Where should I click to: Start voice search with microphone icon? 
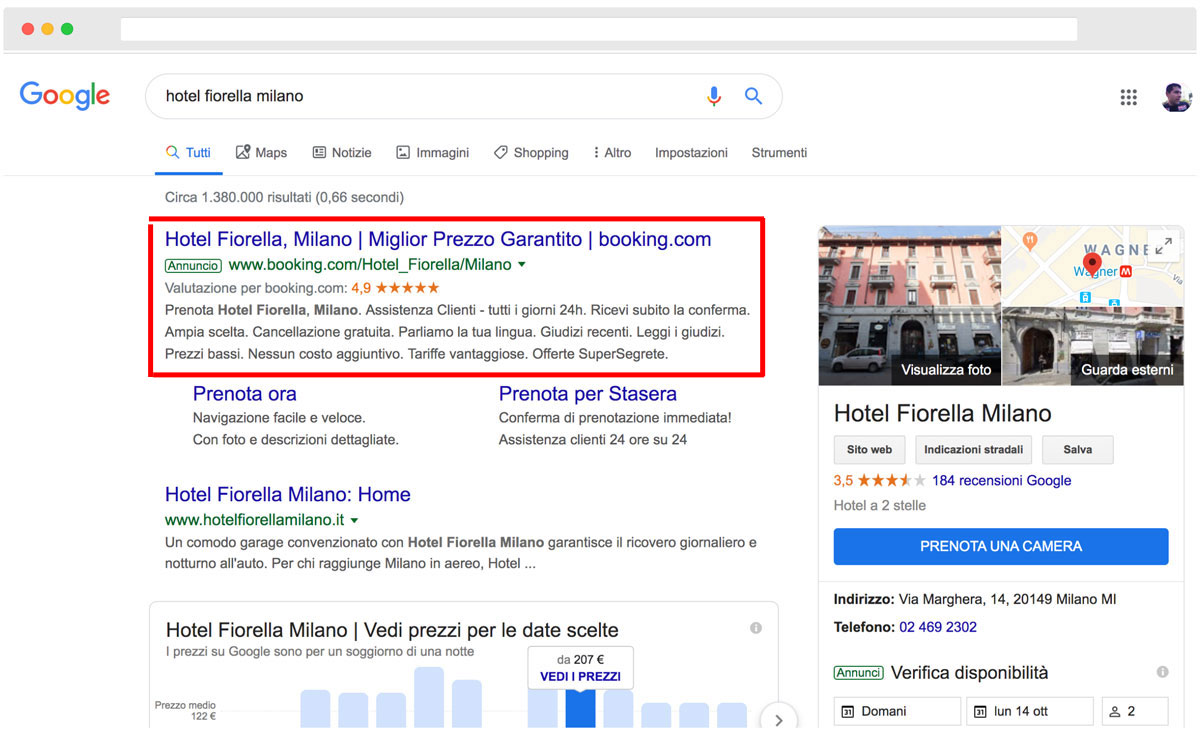[x=714, y=96]
